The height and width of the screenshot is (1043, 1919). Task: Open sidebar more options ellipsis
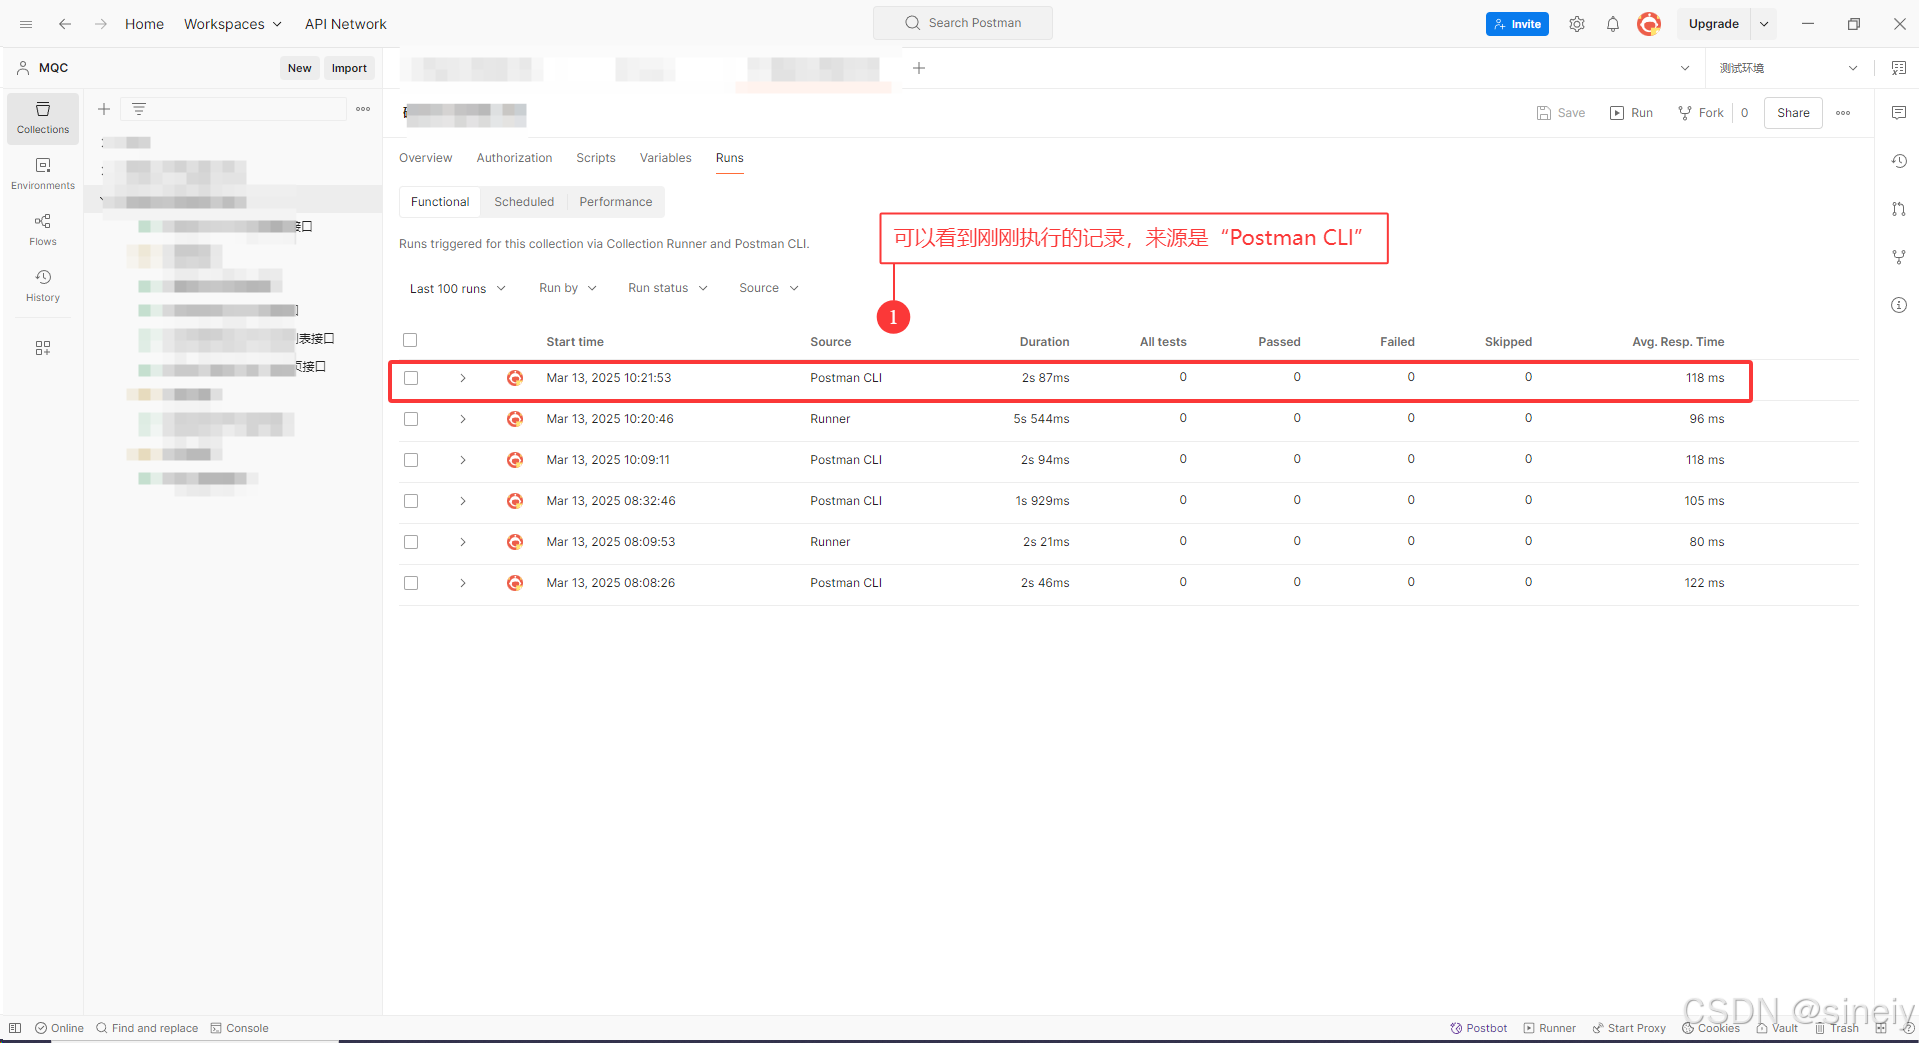[363, 109]
